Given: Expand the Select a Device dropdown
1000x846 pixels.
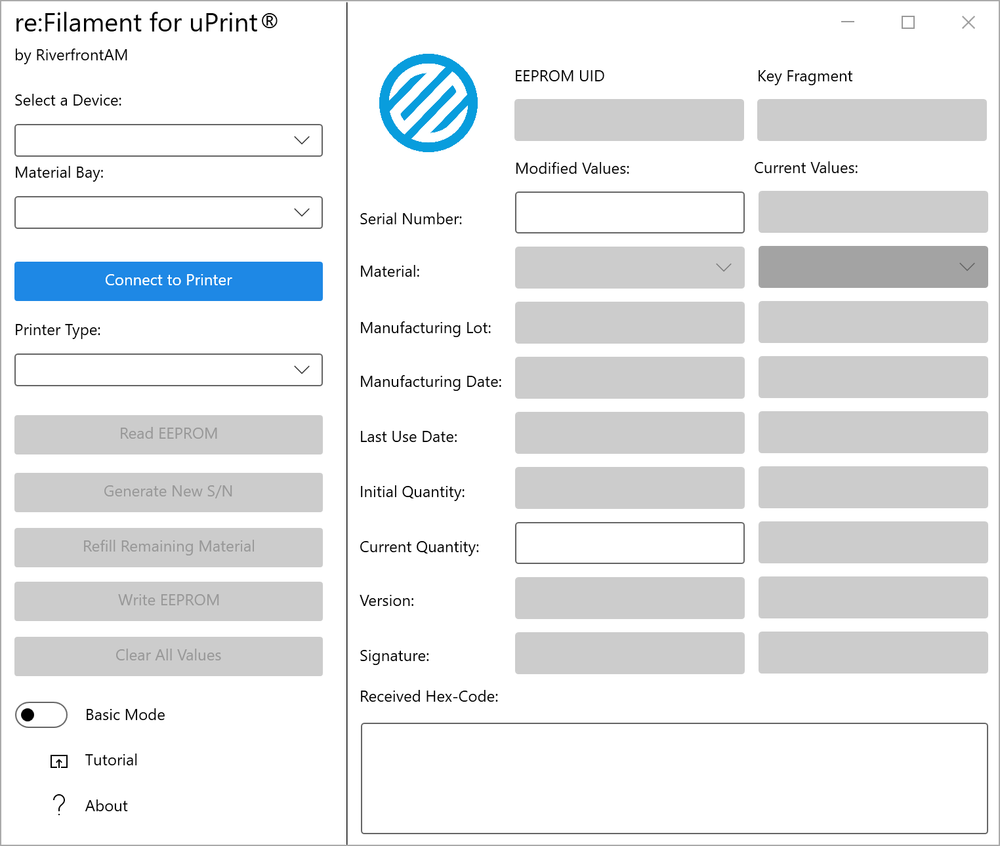Looking at the screenshot, I should click(x=168, y=140).
